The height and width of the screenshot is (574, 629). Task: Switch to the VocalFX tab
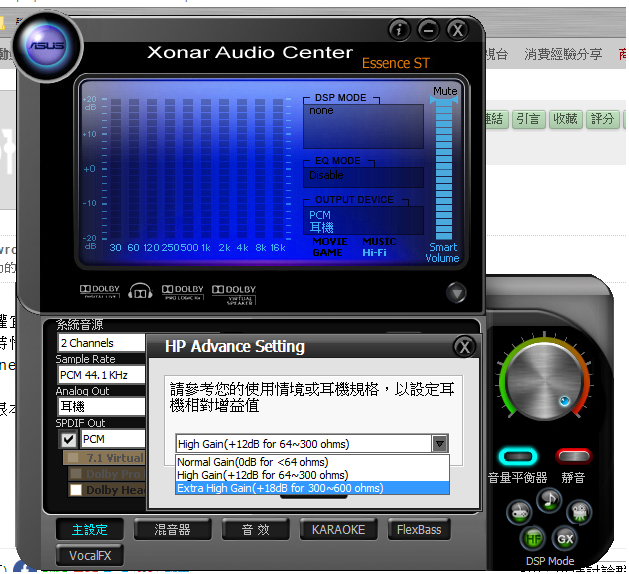coord(90,555)
